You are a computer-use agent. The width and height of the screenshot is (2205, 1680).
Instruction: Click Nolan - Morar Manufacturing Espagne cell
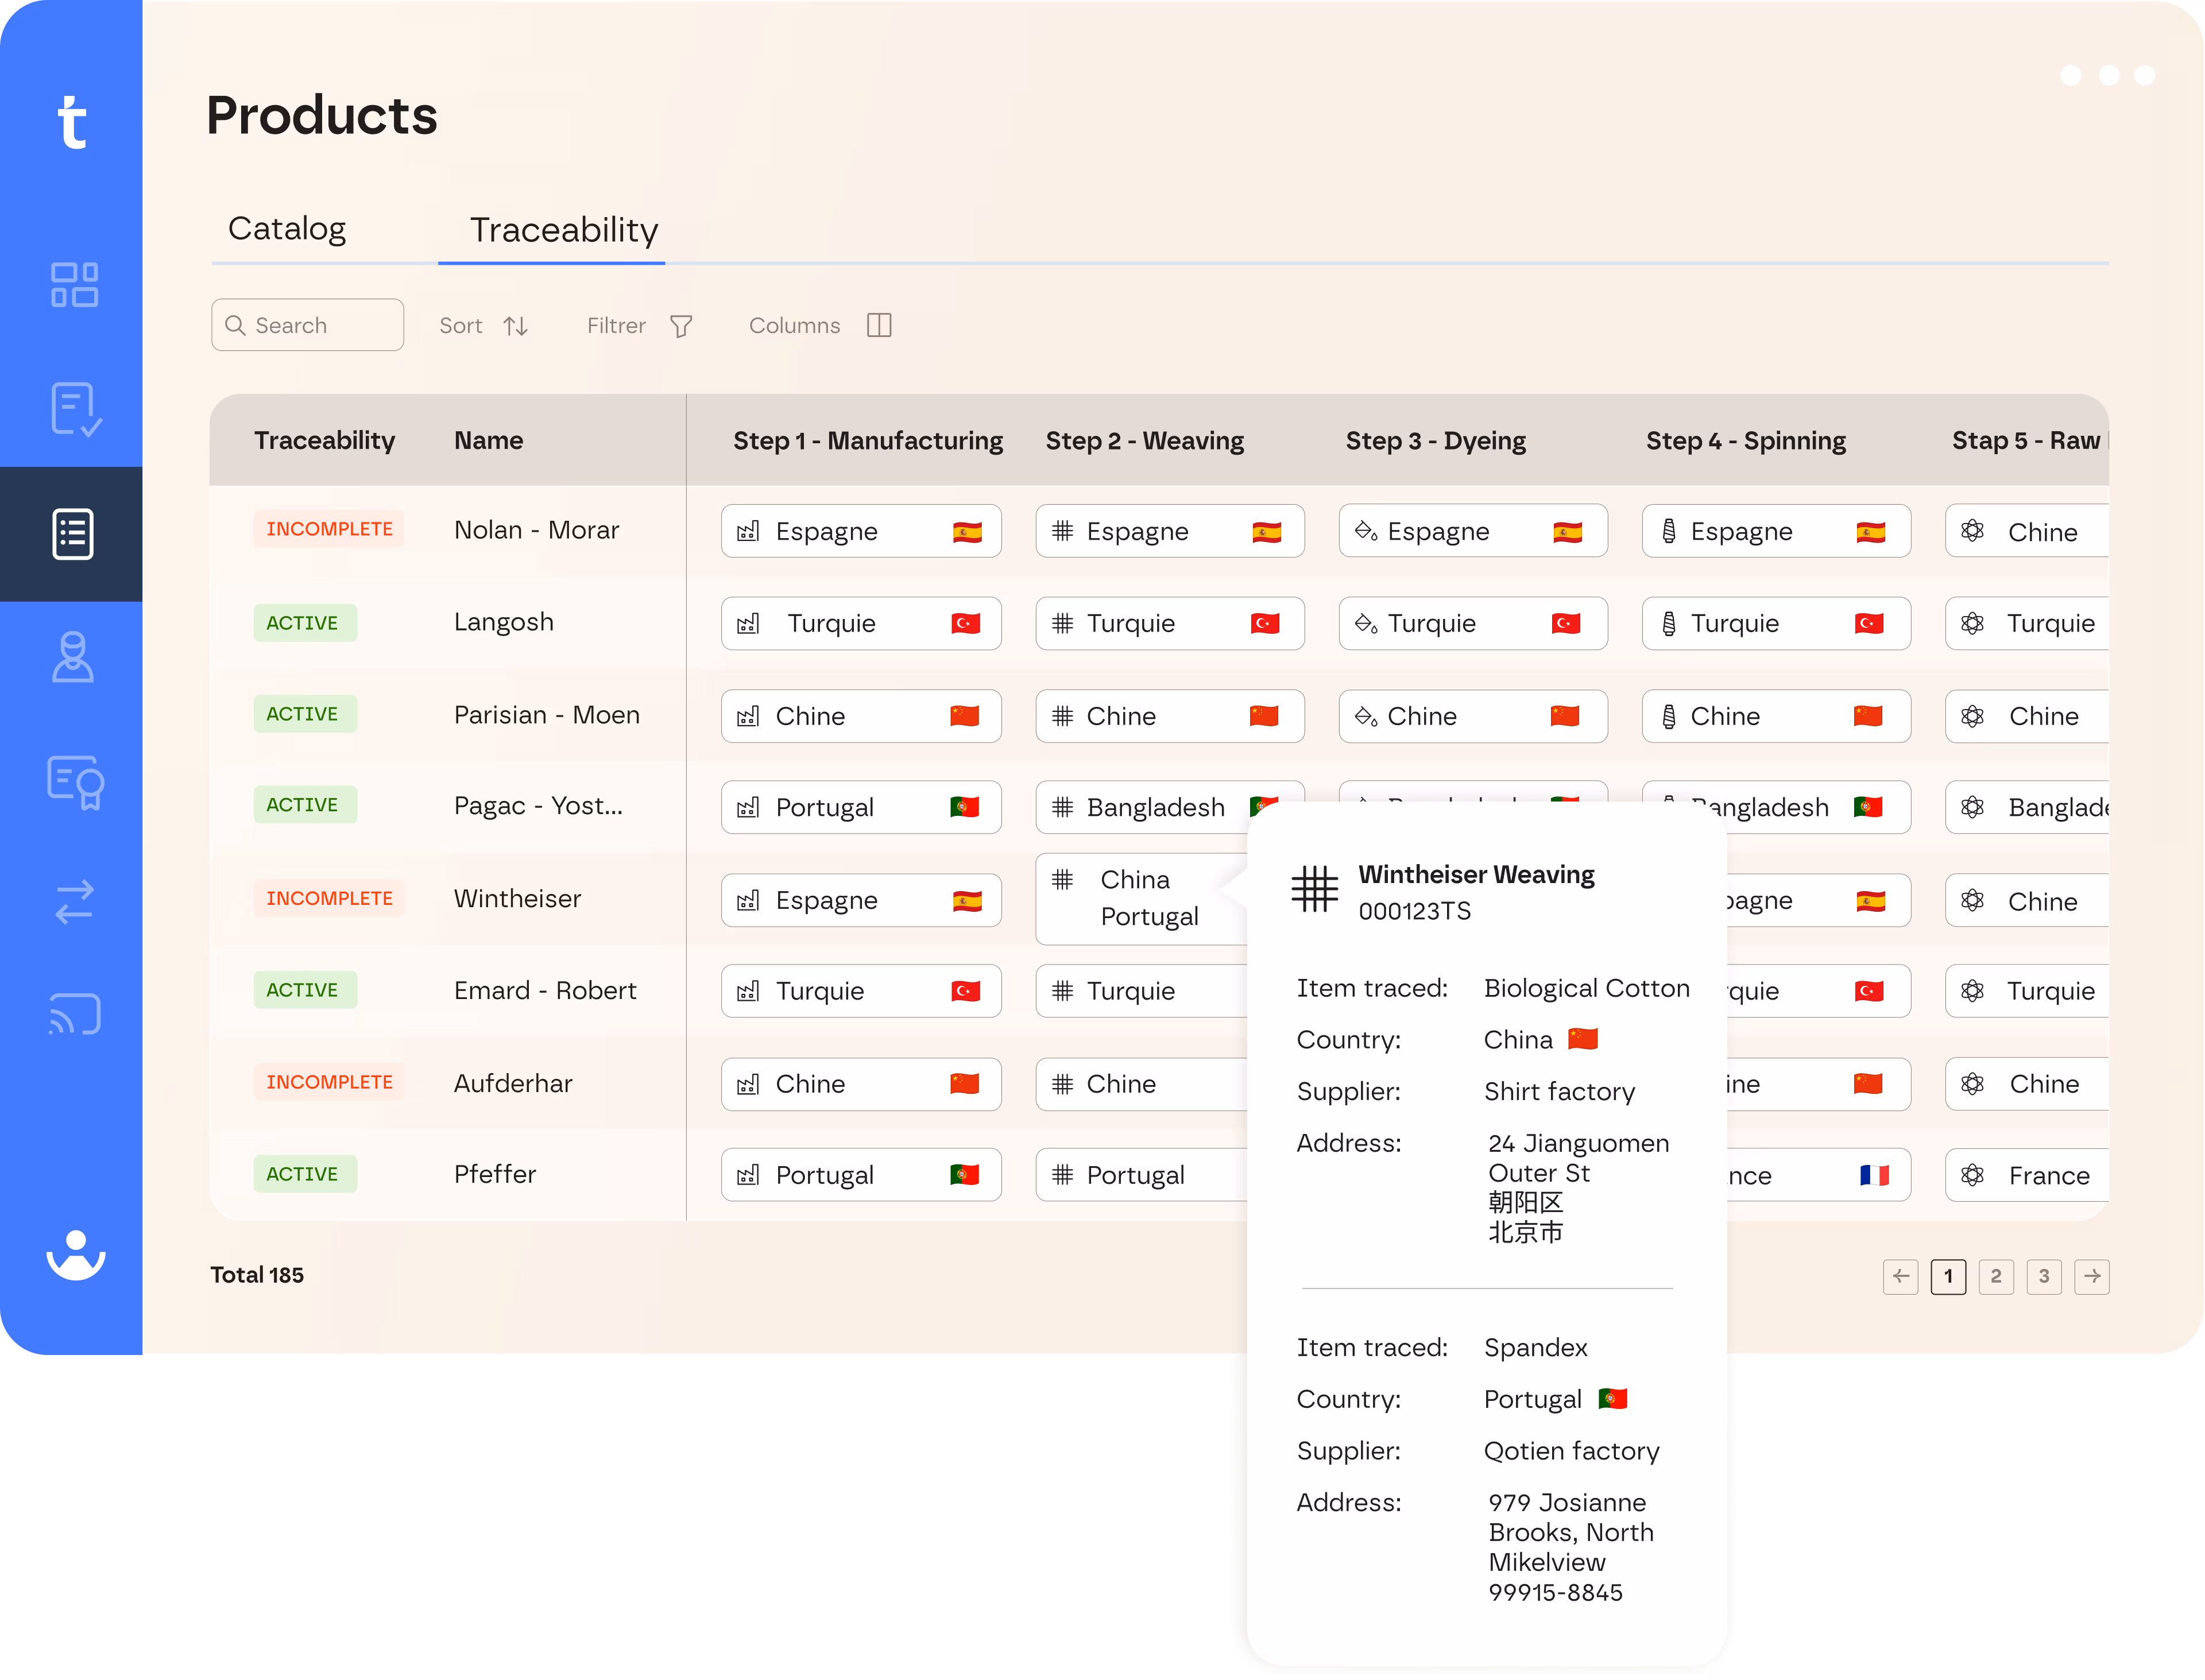(860, 532)
